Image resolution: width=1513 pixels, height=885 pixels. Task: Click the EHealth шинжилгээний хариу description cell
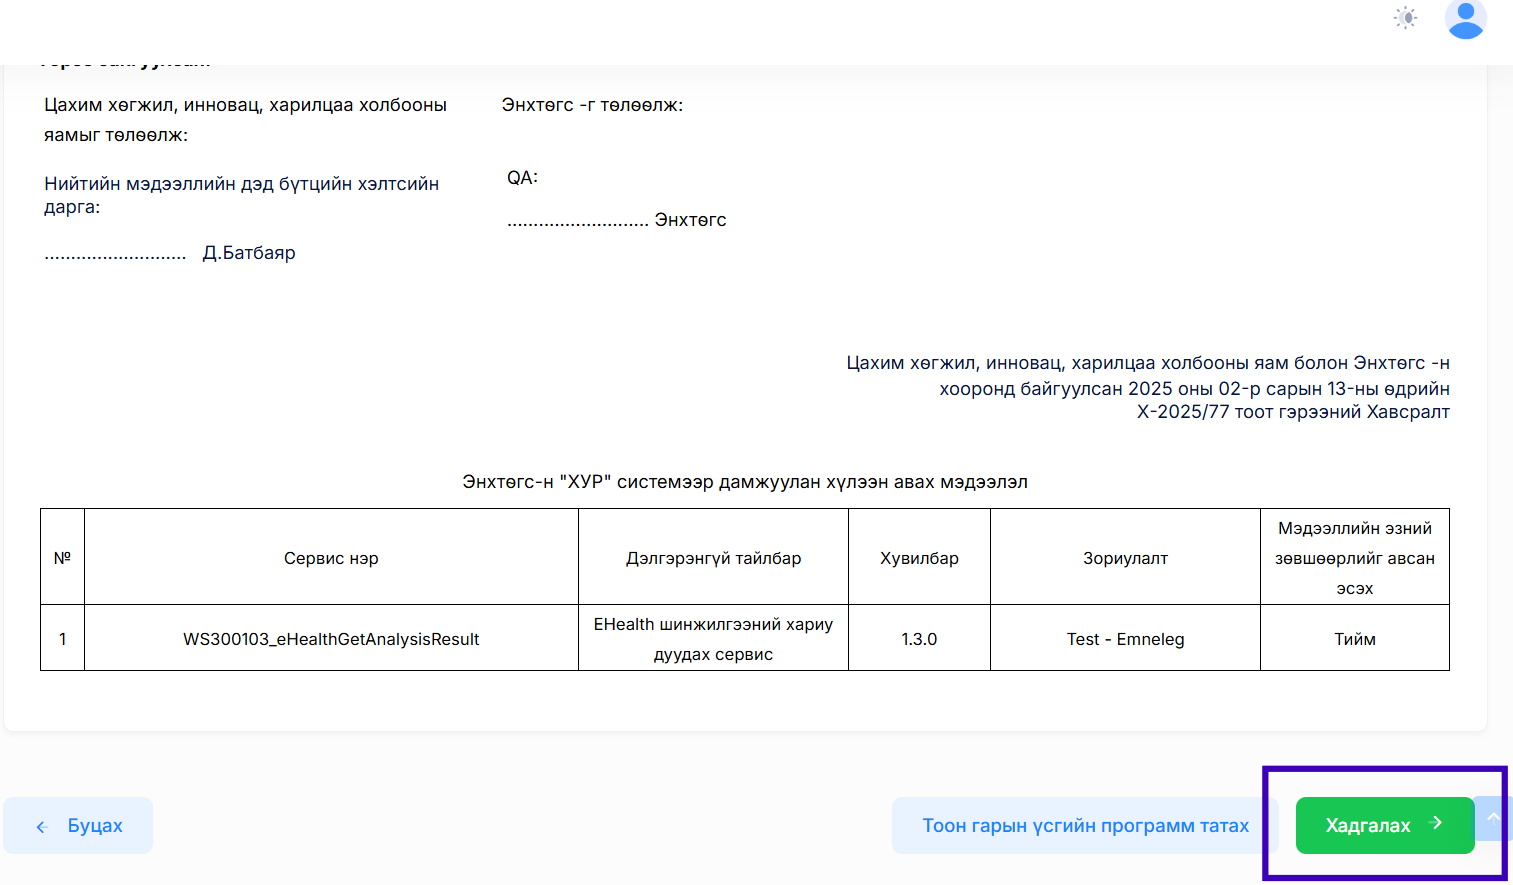coord(713,639)
